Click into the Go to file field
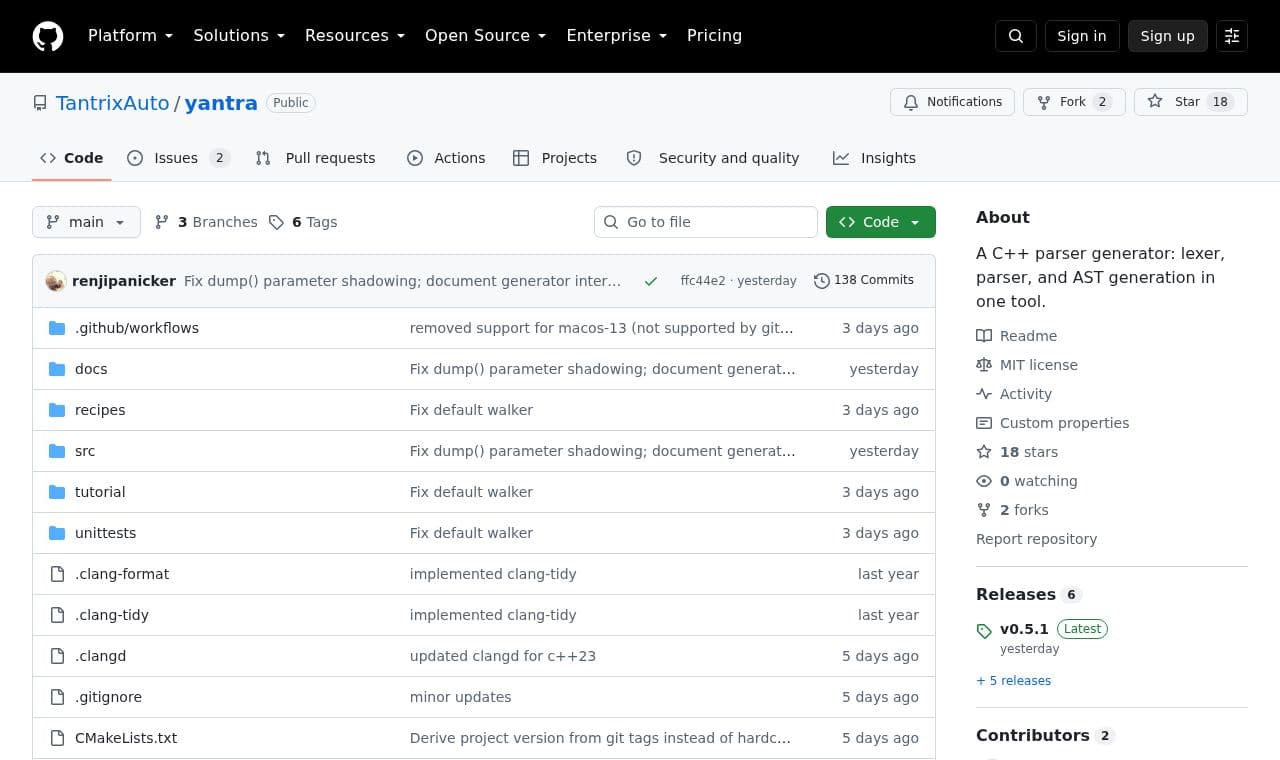This screenshot has height=760, width=1280. click(706, 222)
